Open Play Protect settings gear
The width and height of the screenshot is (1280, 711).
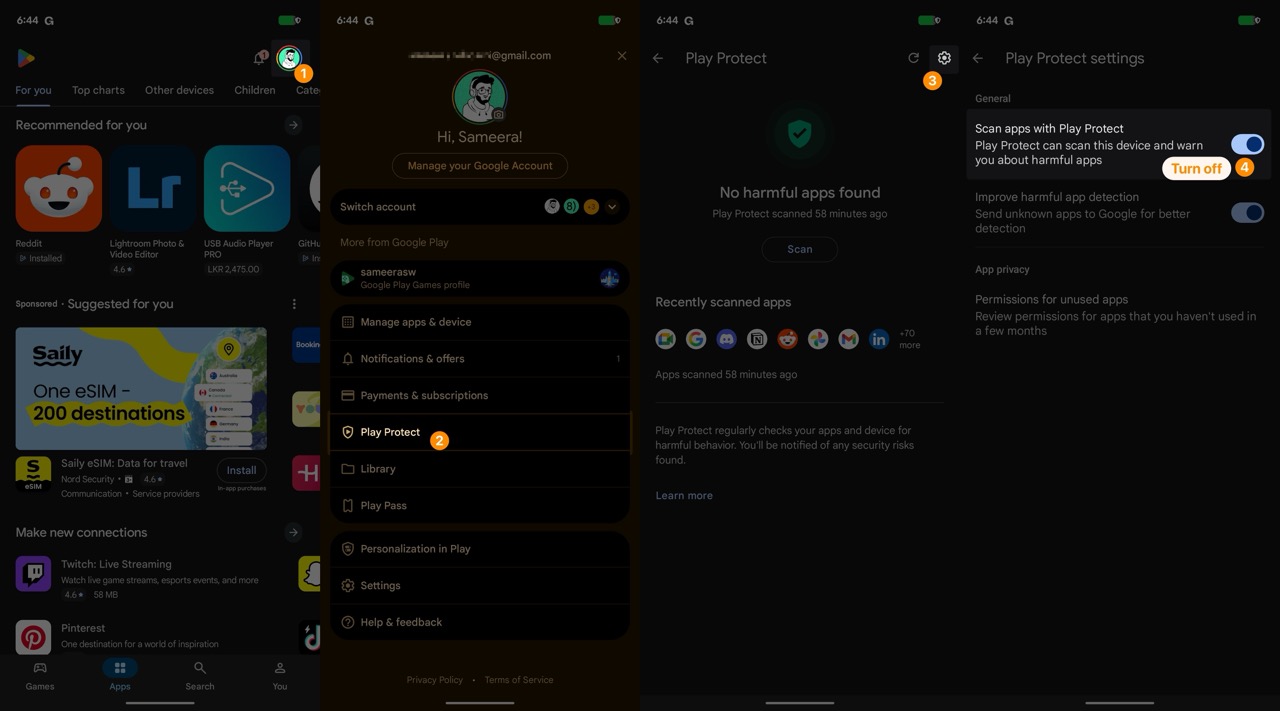(x=944, y=58)
